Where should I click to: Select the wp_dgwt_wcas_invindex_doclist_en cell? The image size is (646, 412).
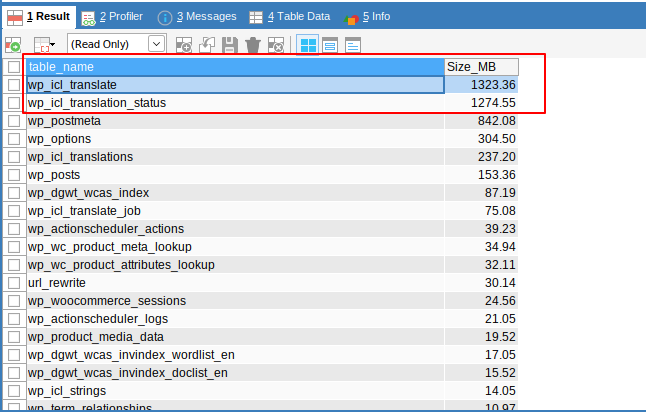(x=235, y=372)
